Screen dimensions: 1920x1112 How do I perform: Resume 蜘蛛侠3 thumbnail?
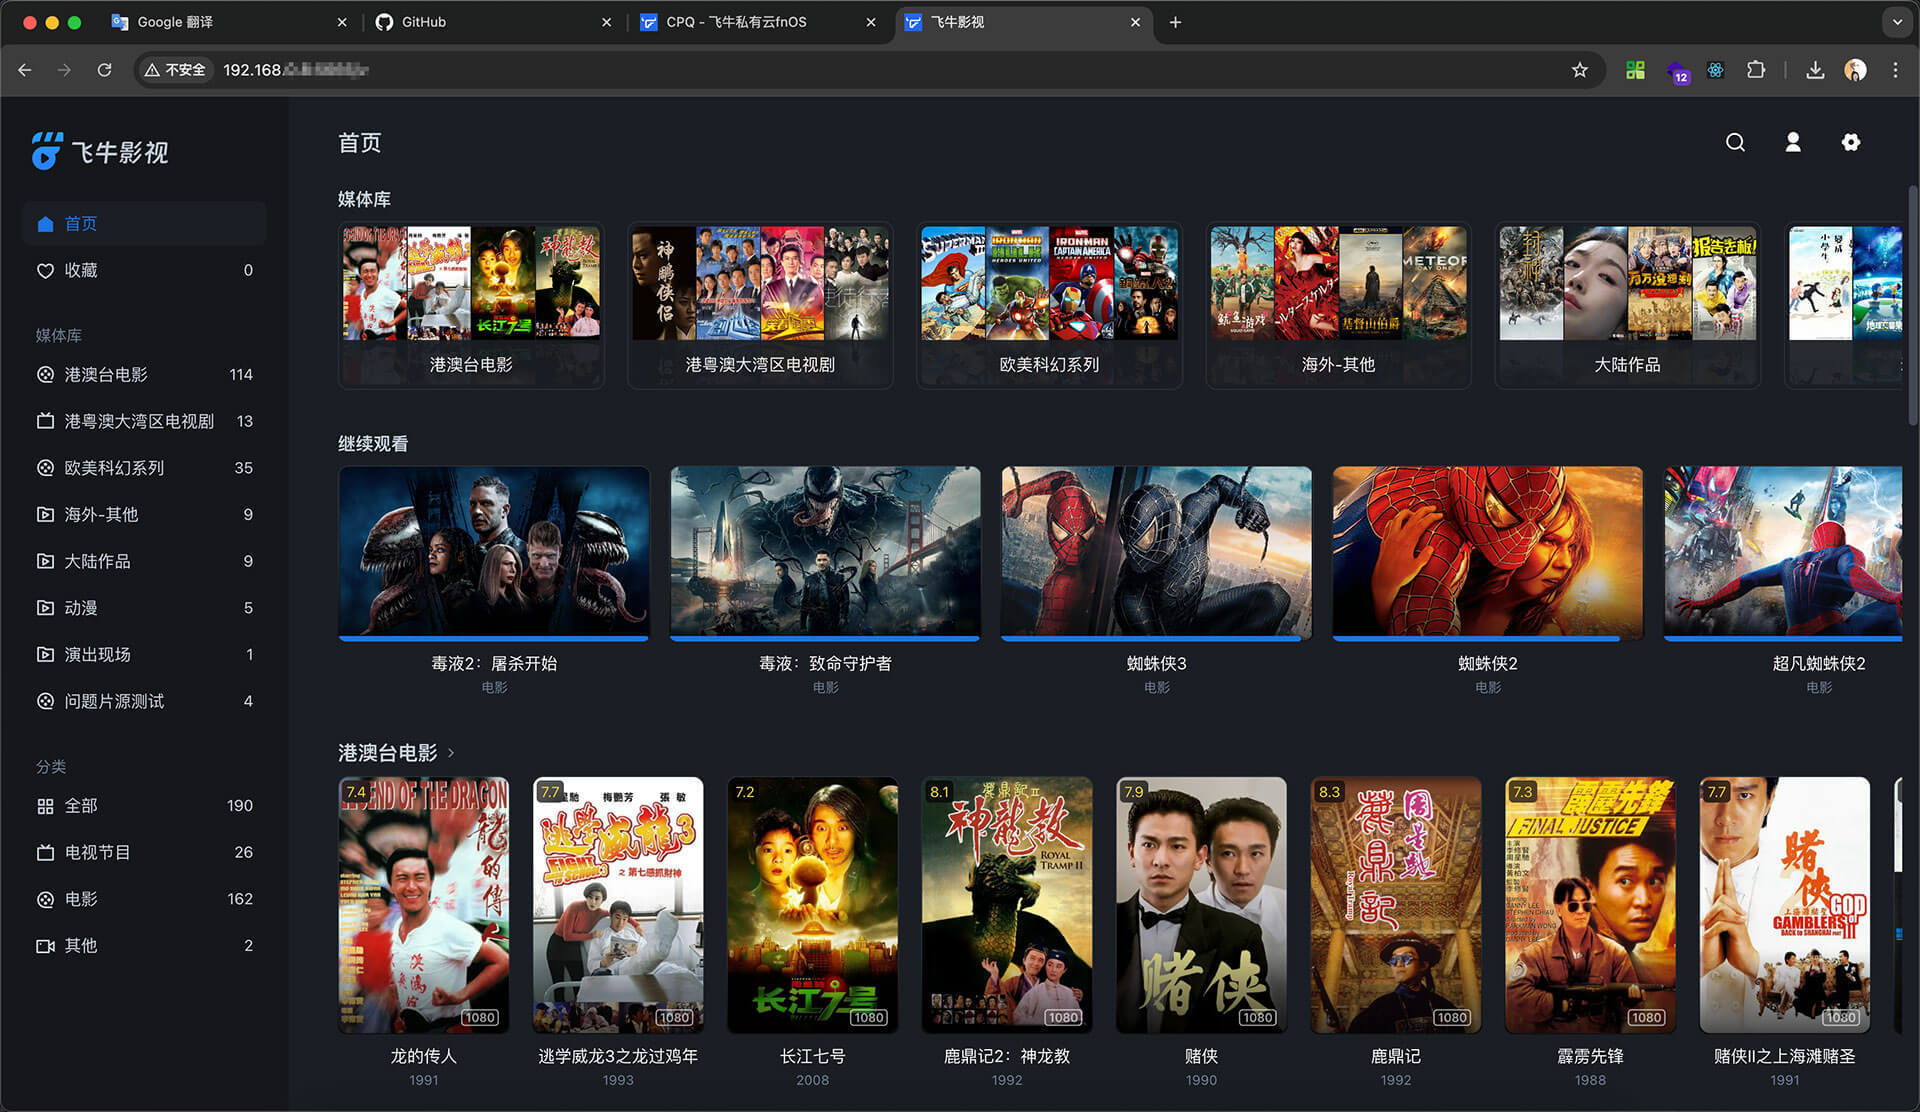1156,551
